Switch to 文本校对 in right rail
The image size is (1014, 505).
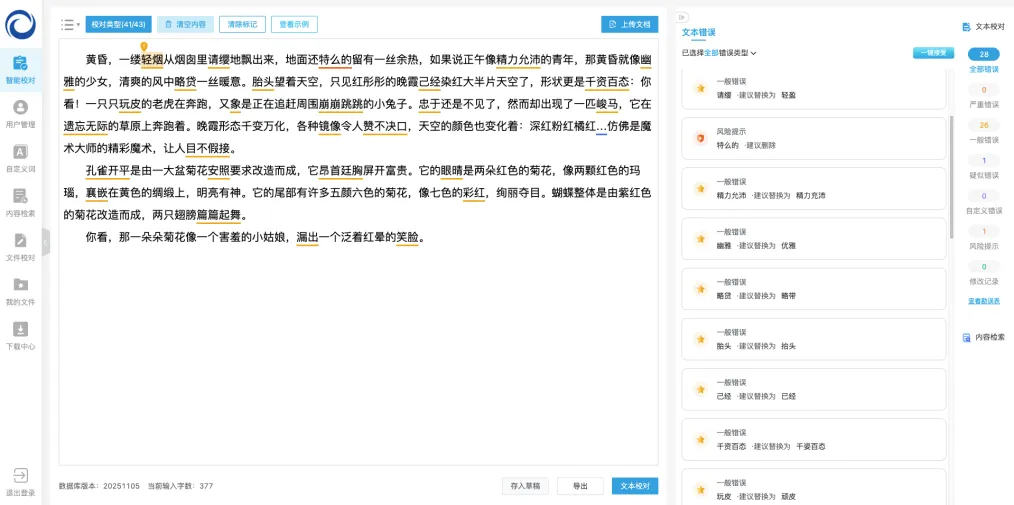point(984,27)
